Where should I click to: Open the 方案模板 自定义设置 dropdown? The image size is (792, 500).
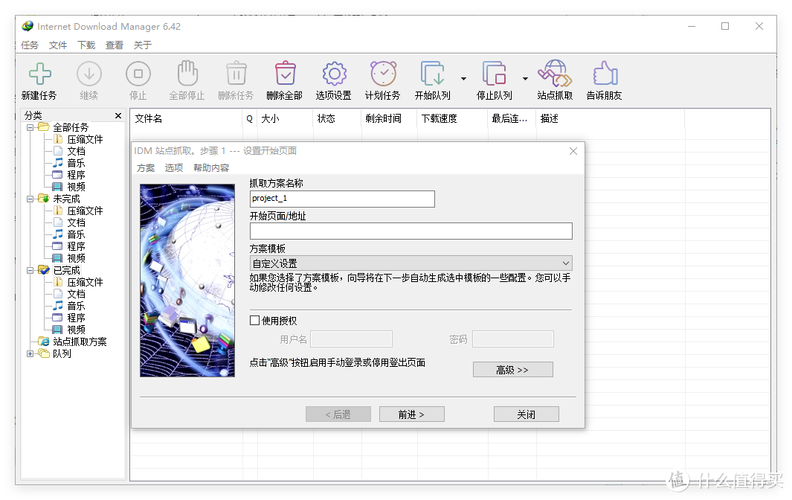coord(411,263)
